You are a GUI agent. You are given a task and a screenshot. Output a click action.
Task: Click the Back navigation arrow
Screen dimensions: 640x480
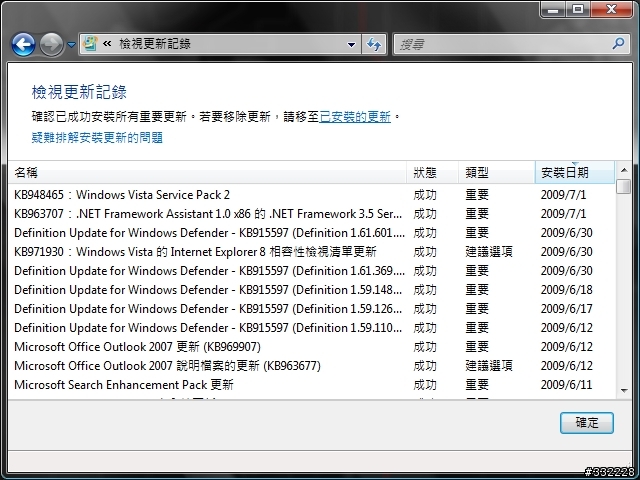[23, 44]
